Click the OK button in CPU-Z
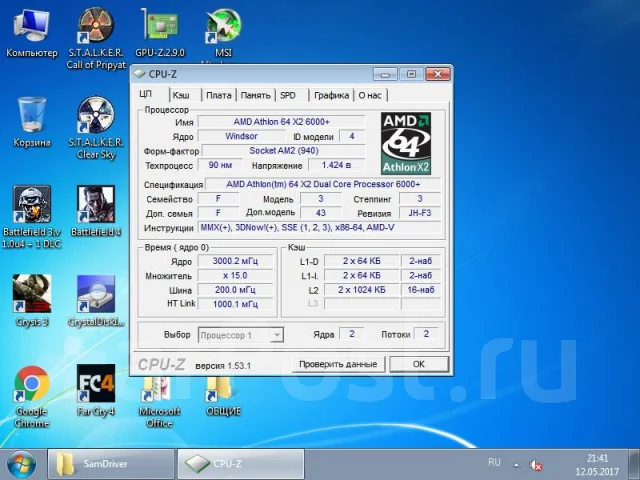The width and height of the screenshot is (640, 480). point(419,364)
